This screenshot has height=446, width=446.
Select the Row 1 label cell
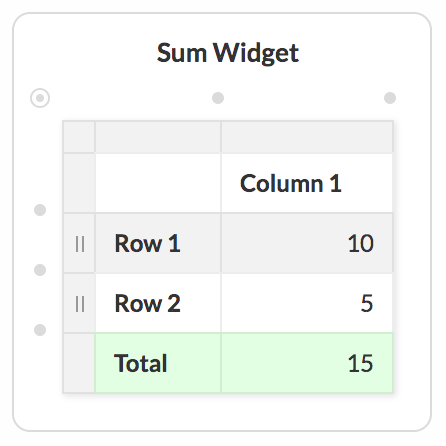pyautogui.click(x=158, y=243)
